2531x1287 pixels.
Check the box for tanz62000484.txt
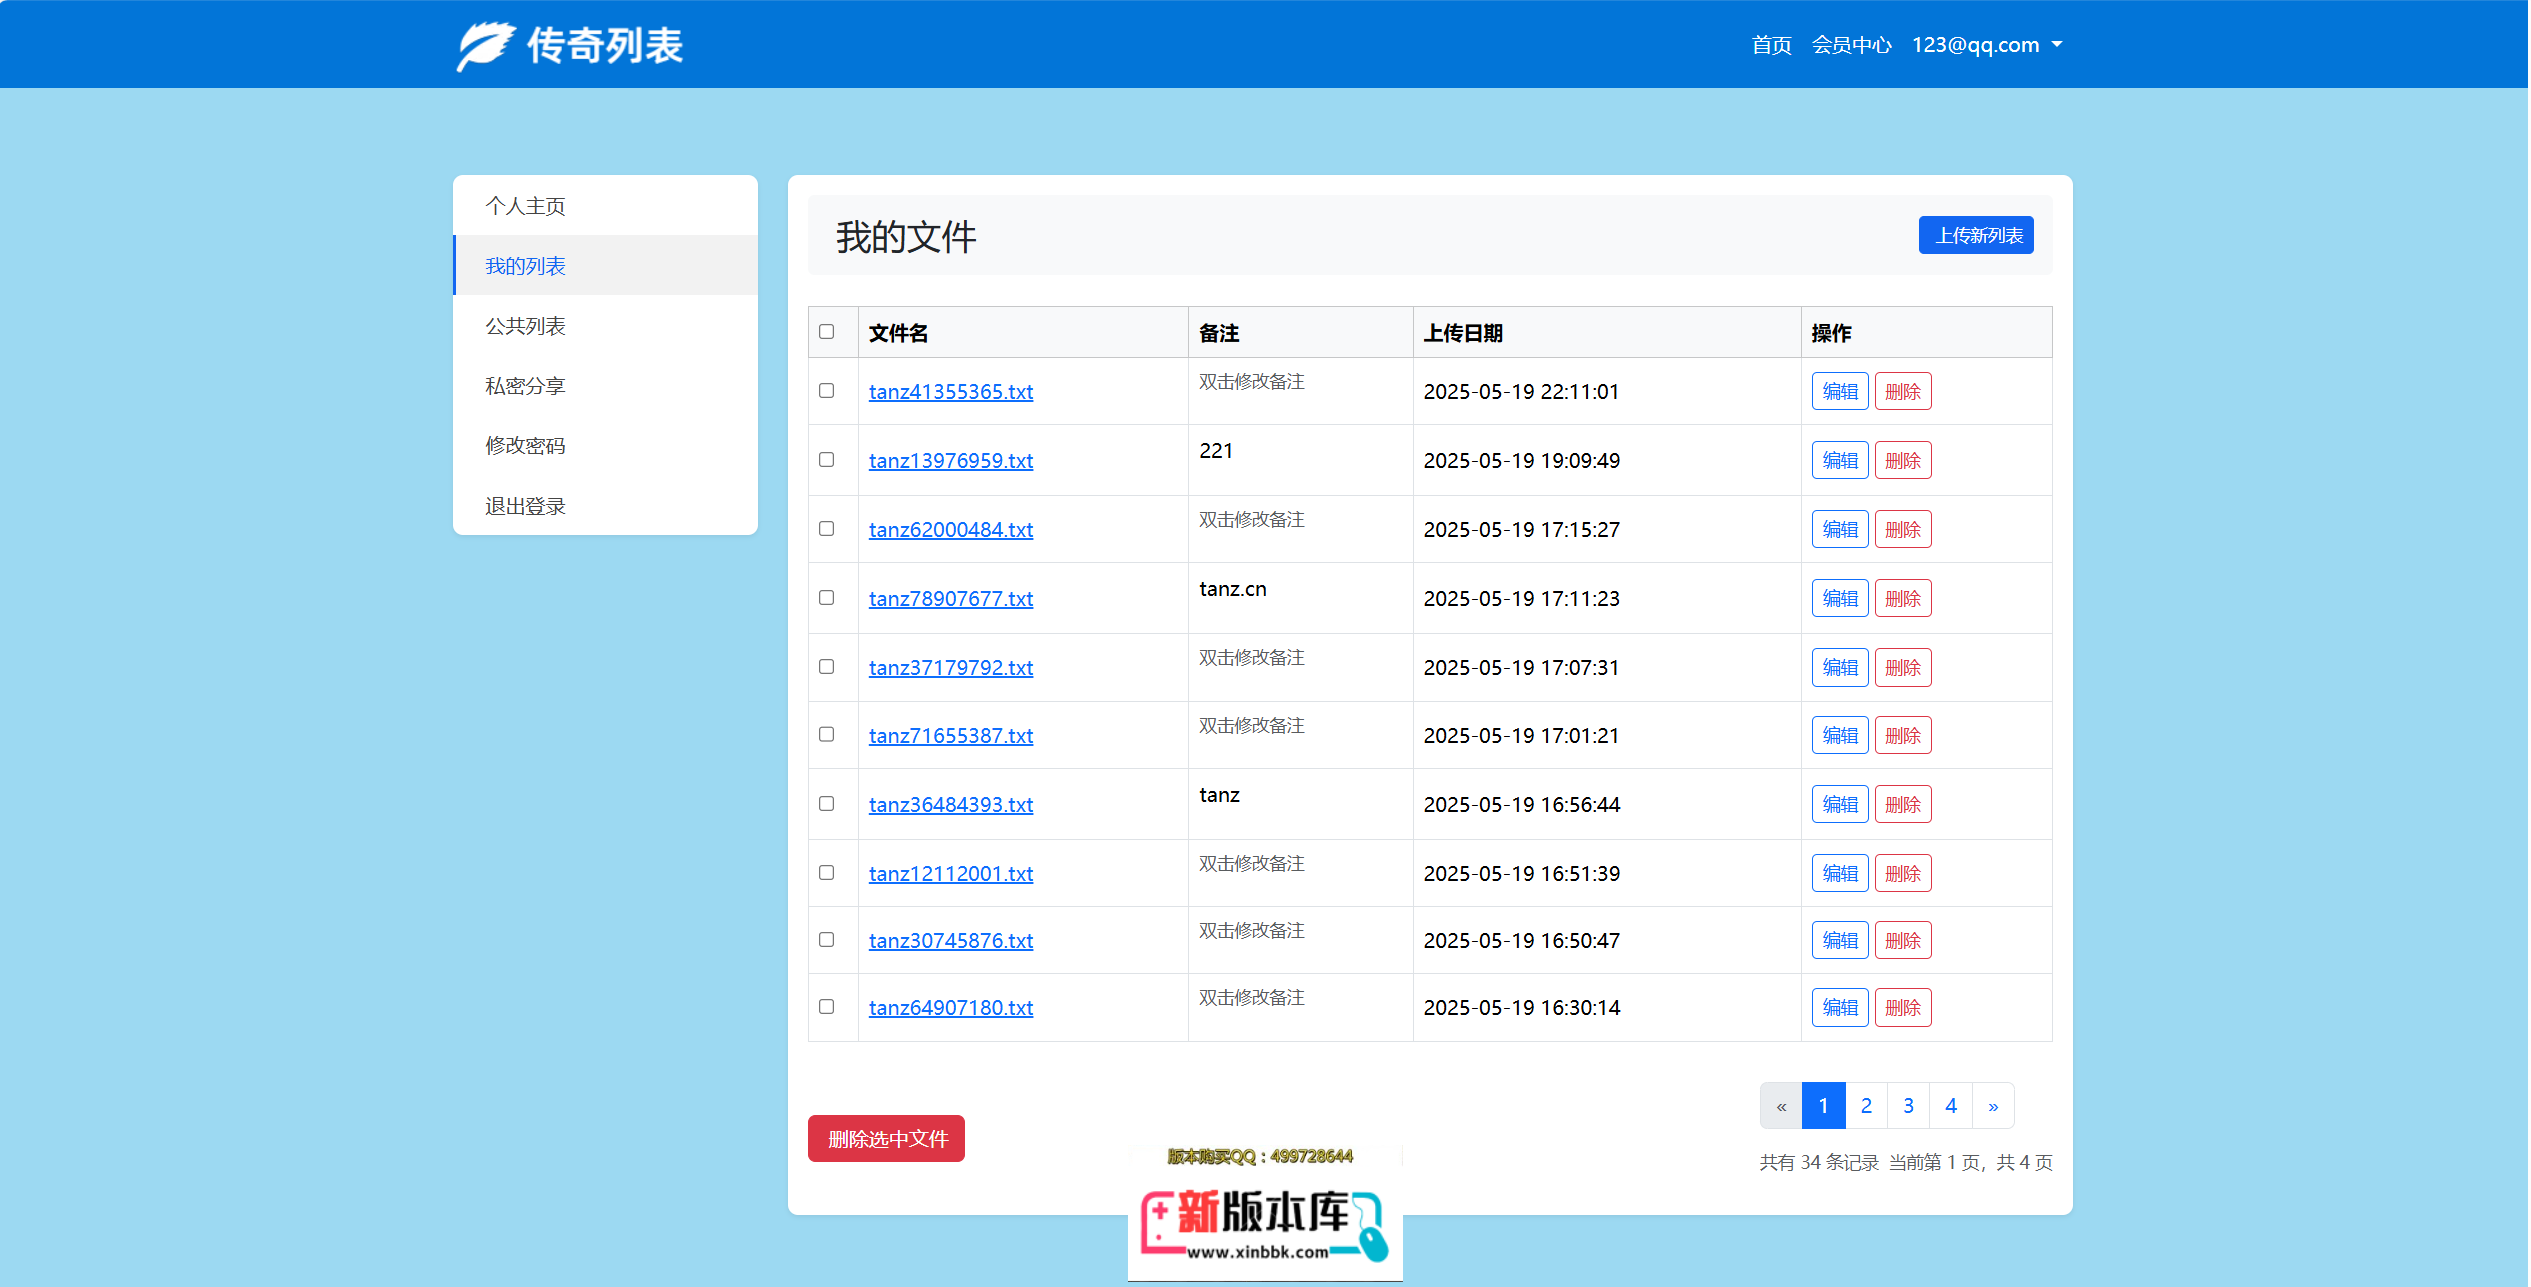click(827, 529)
